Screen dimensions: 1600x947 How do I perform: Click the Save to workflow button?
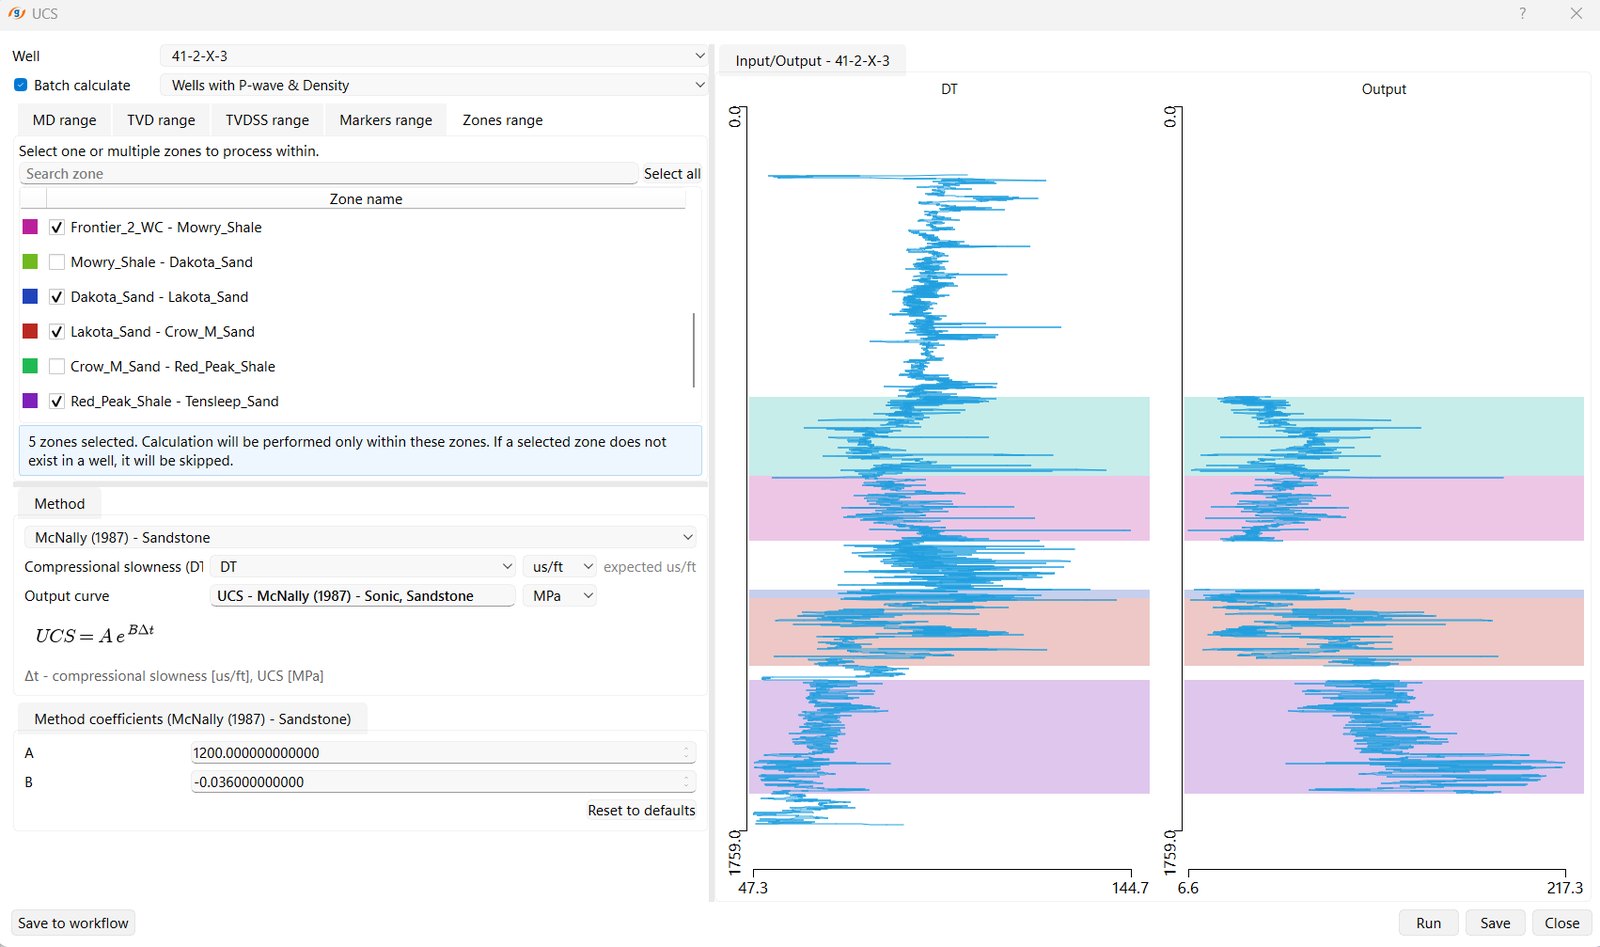click(73, 923)
